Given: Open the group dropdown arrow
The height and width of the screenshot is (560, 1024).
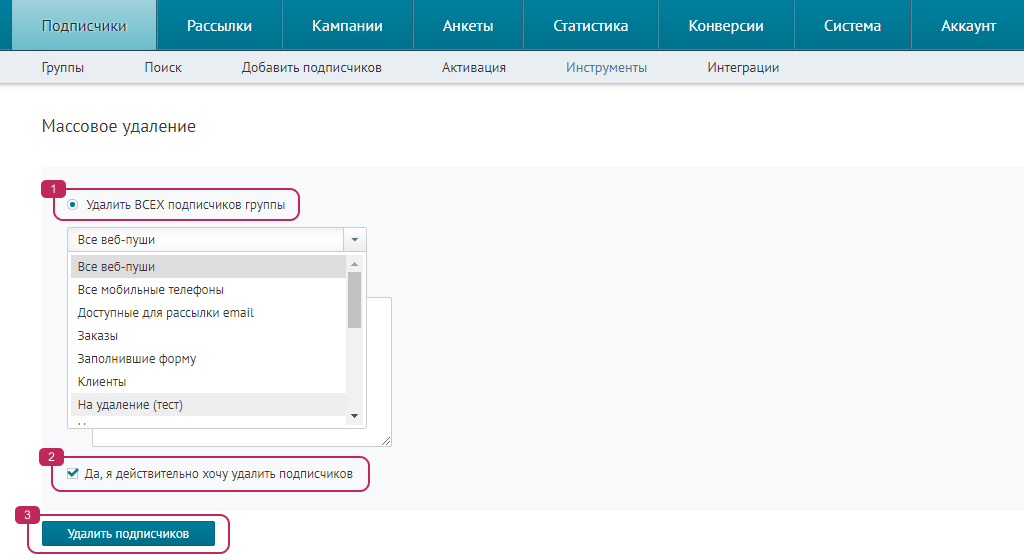Looking at the screenshot, I should click(x=354, y=240).
